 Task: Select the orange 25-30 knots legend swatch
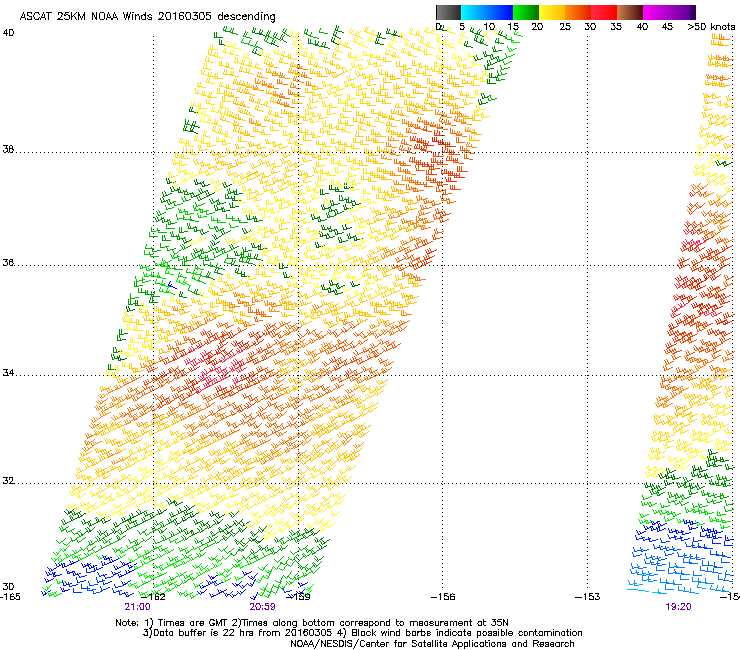point(577,12)
